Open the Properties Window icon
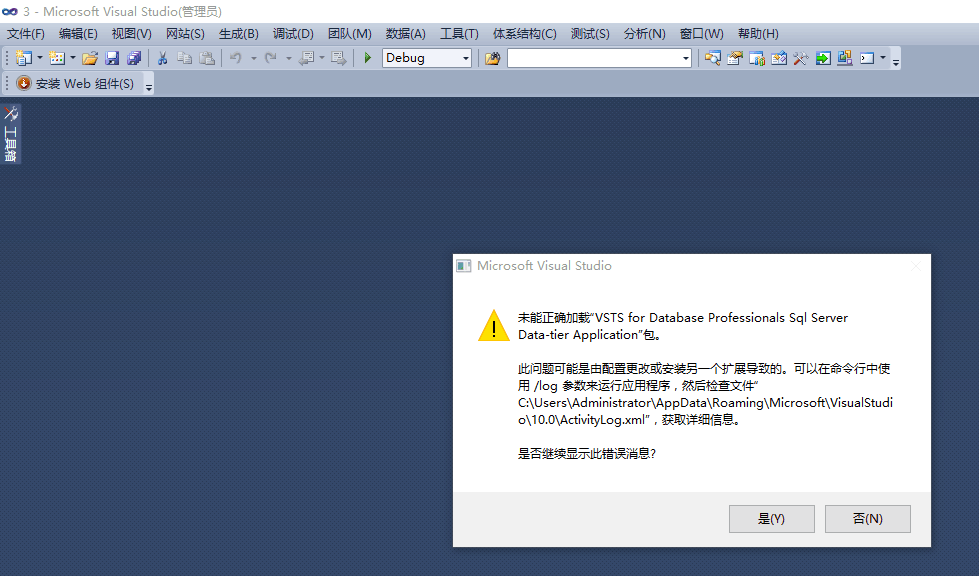The image size is (979, 576). pos(734,58)
